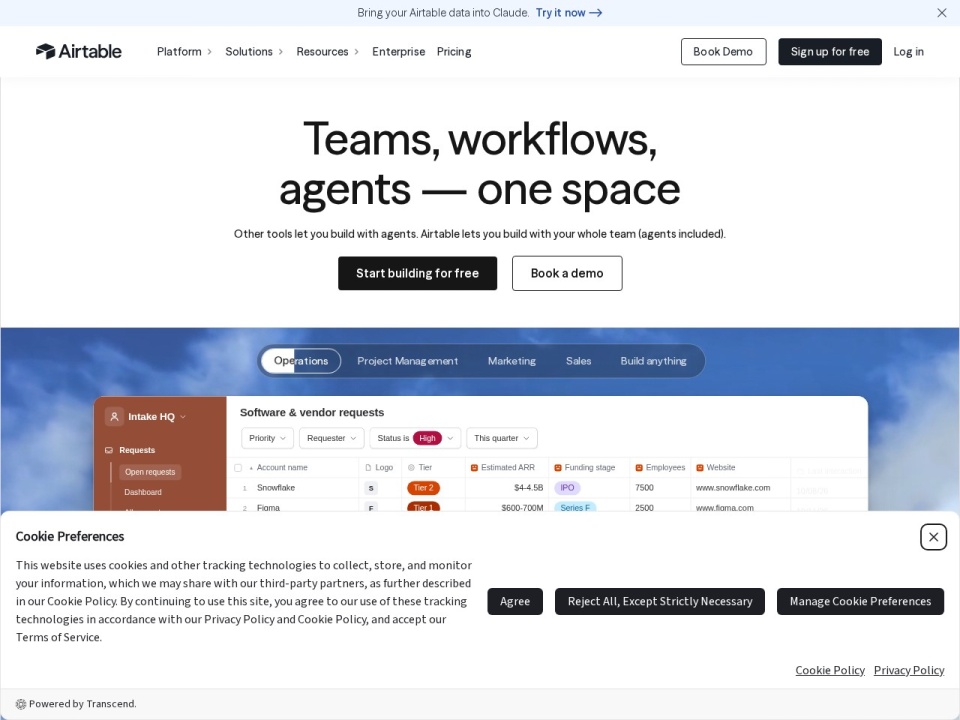The height and width of the screenshot is (720, 960).
Task: Click the Requests inbox icon in the sidebar
Action: (x=109, y=450)
